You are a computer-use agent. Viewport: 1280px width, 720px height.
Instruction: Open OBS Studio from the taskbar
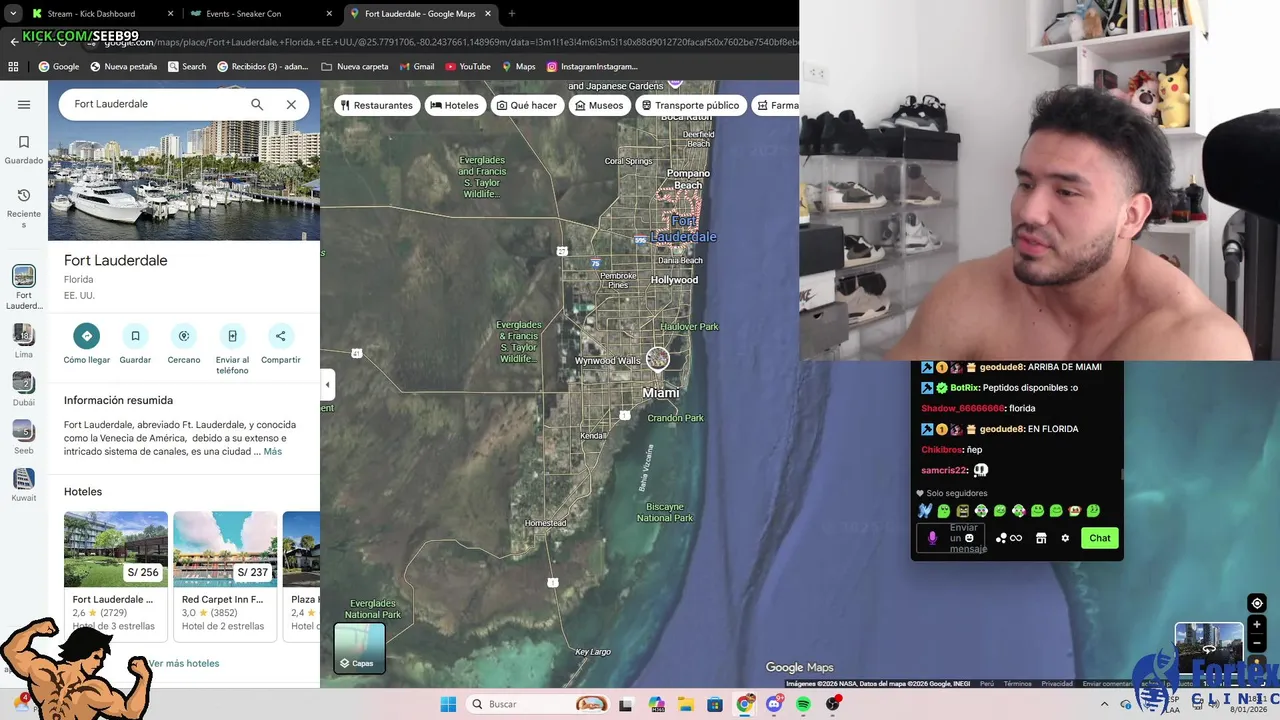(x=833, y=704)
